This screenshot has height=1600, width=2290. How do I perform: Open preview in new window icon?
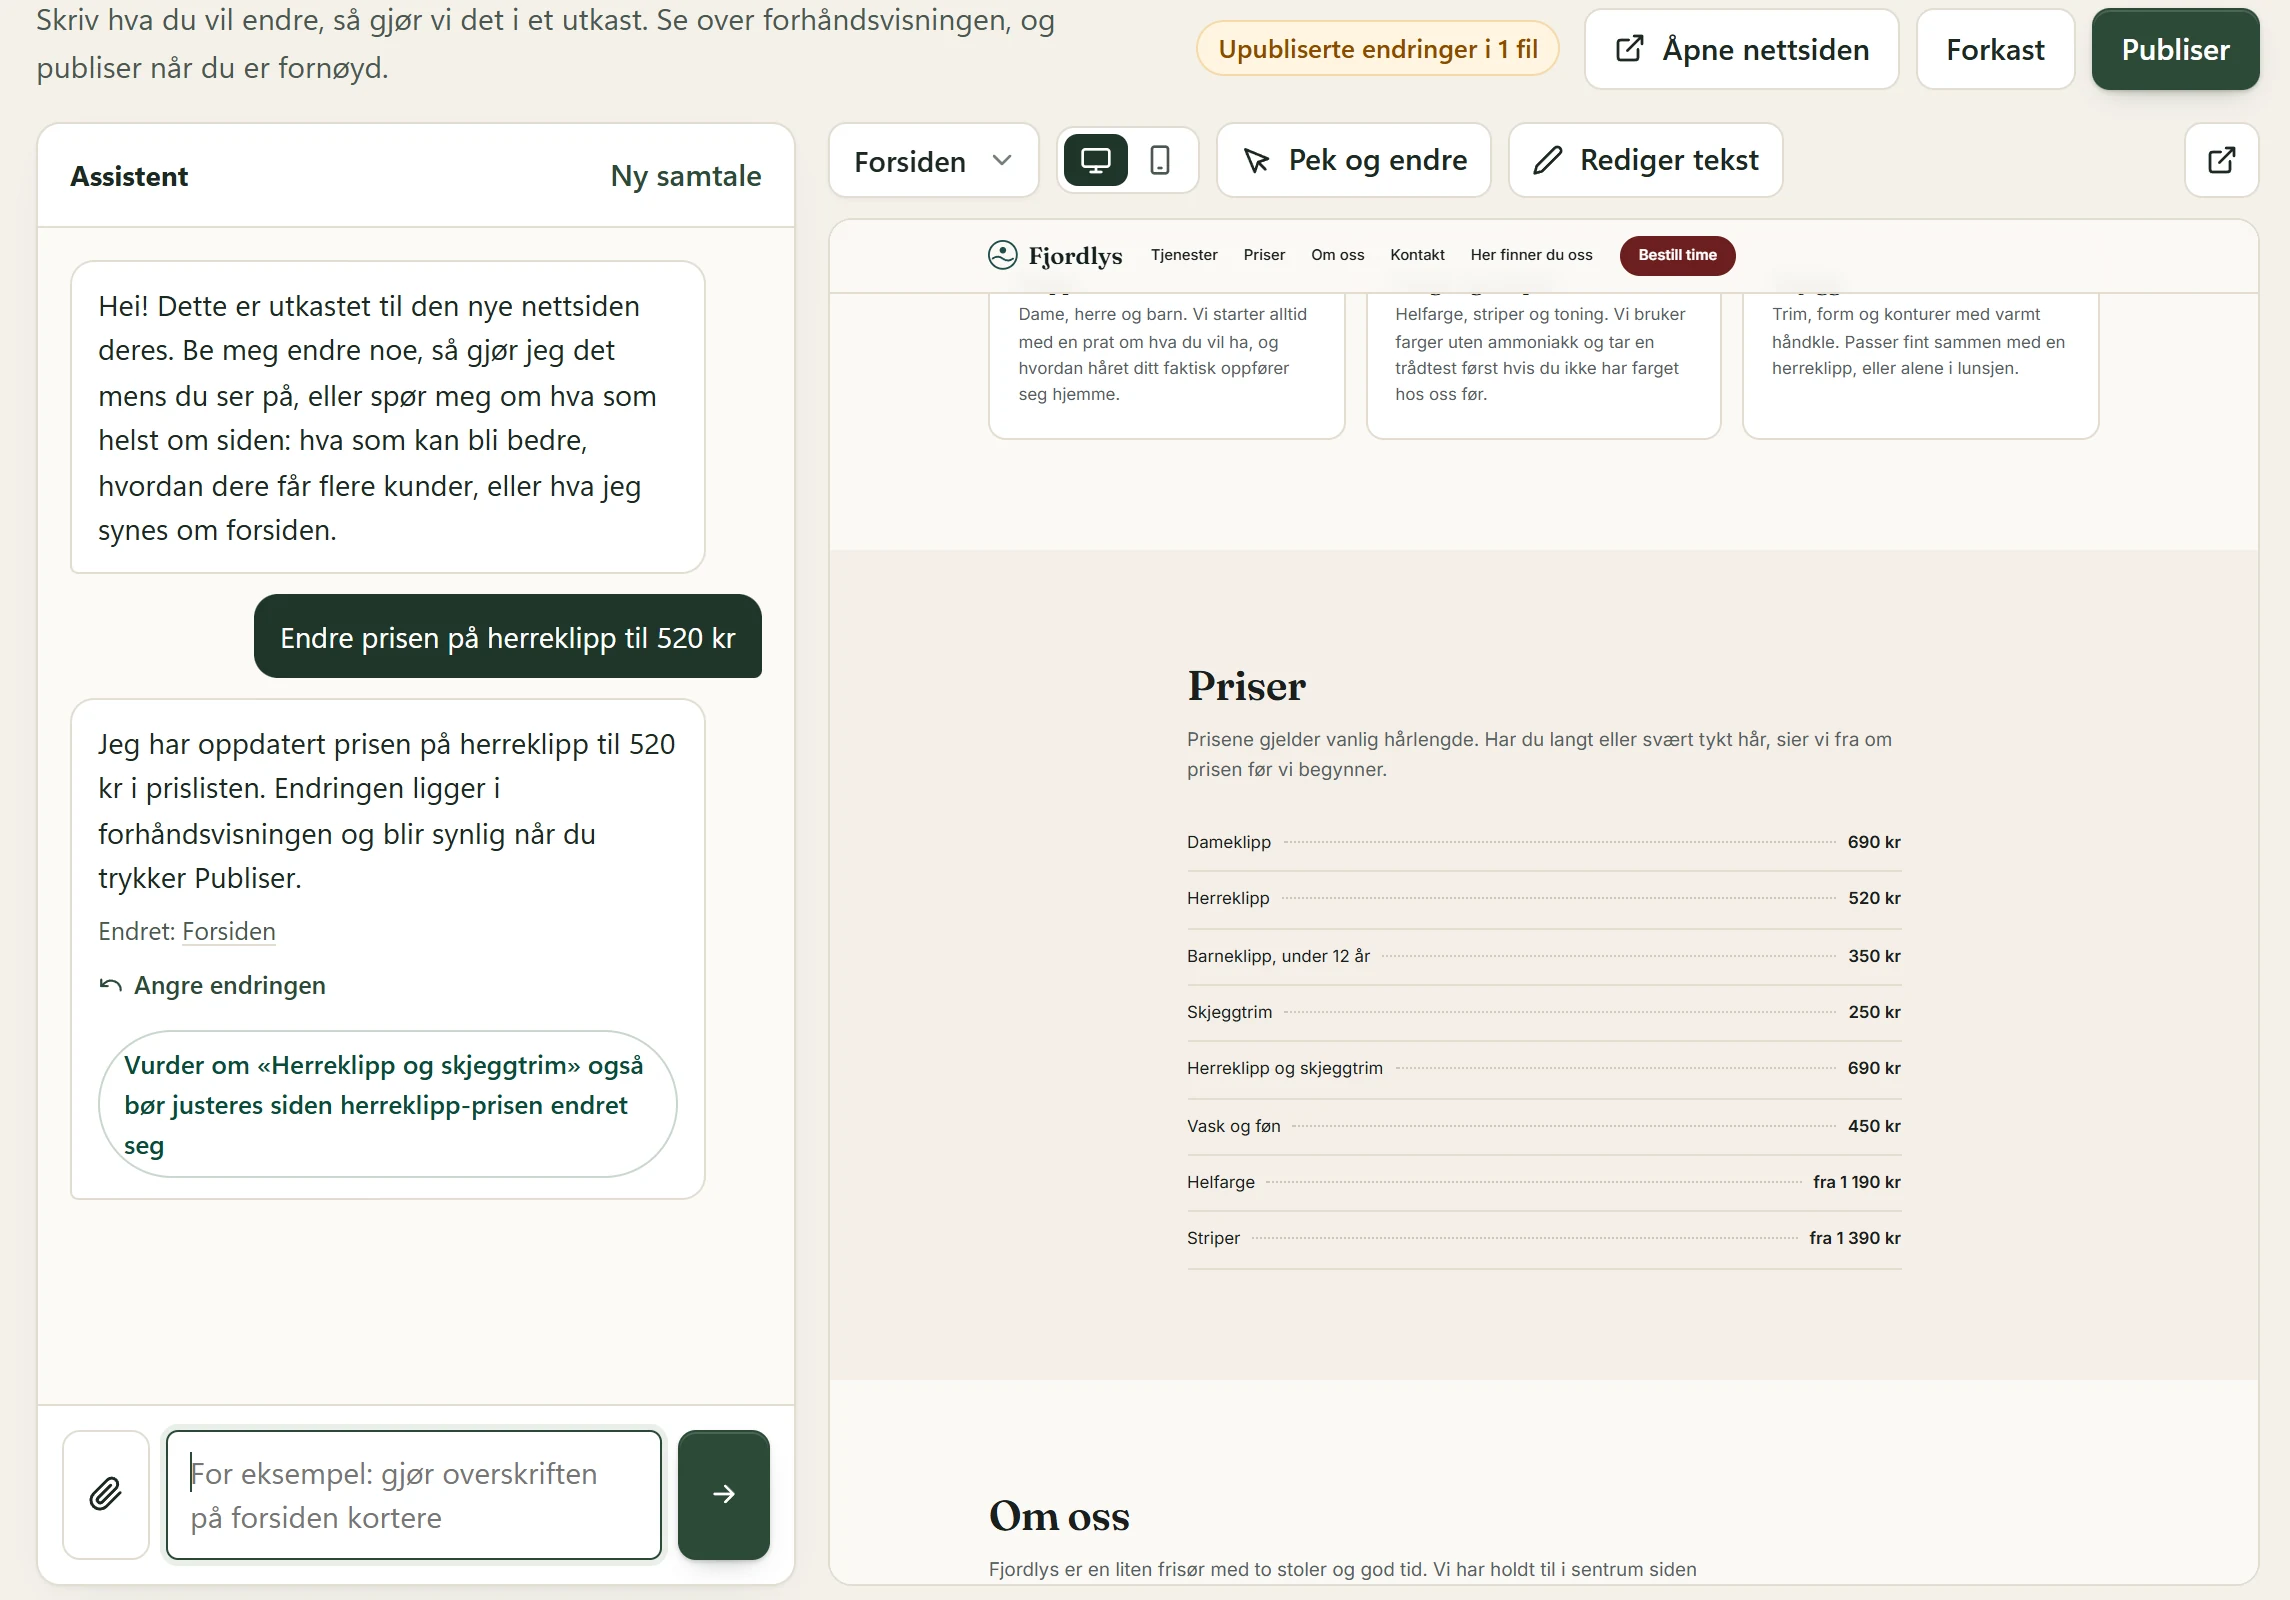click(x=2221, y=160)
